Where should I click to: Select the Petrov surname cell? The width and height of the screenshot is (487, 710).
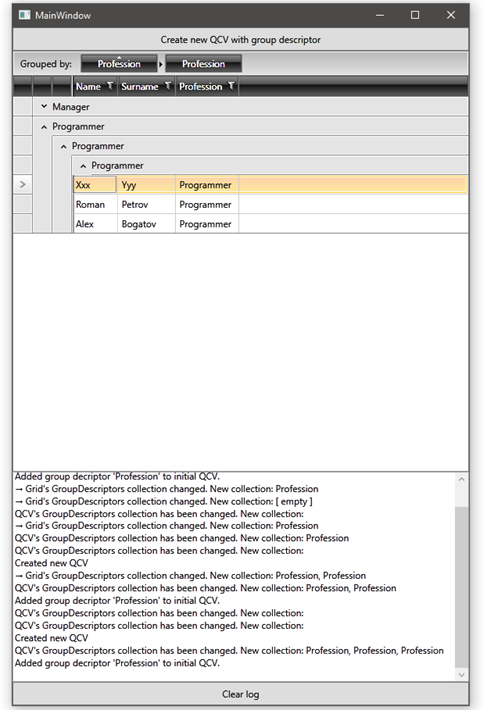(146, 204)
